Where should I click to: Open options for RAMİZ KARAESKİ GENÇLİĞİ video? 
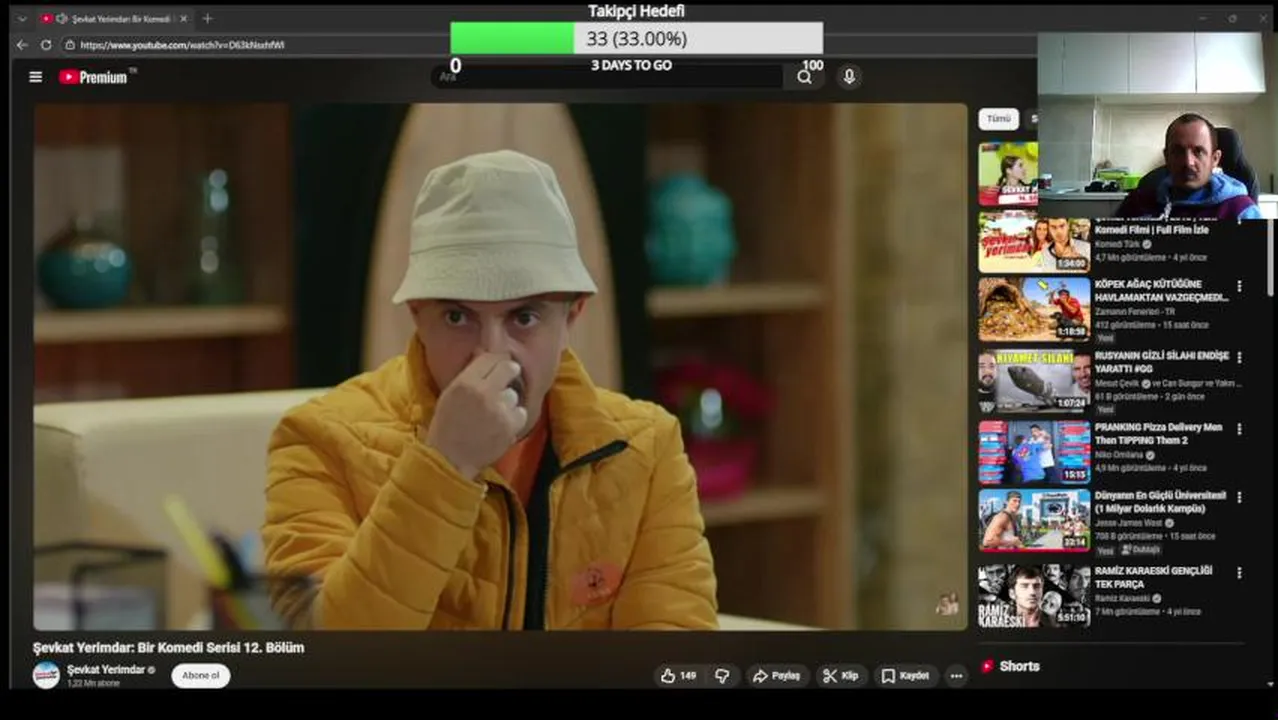click(x=1239, y=573)
